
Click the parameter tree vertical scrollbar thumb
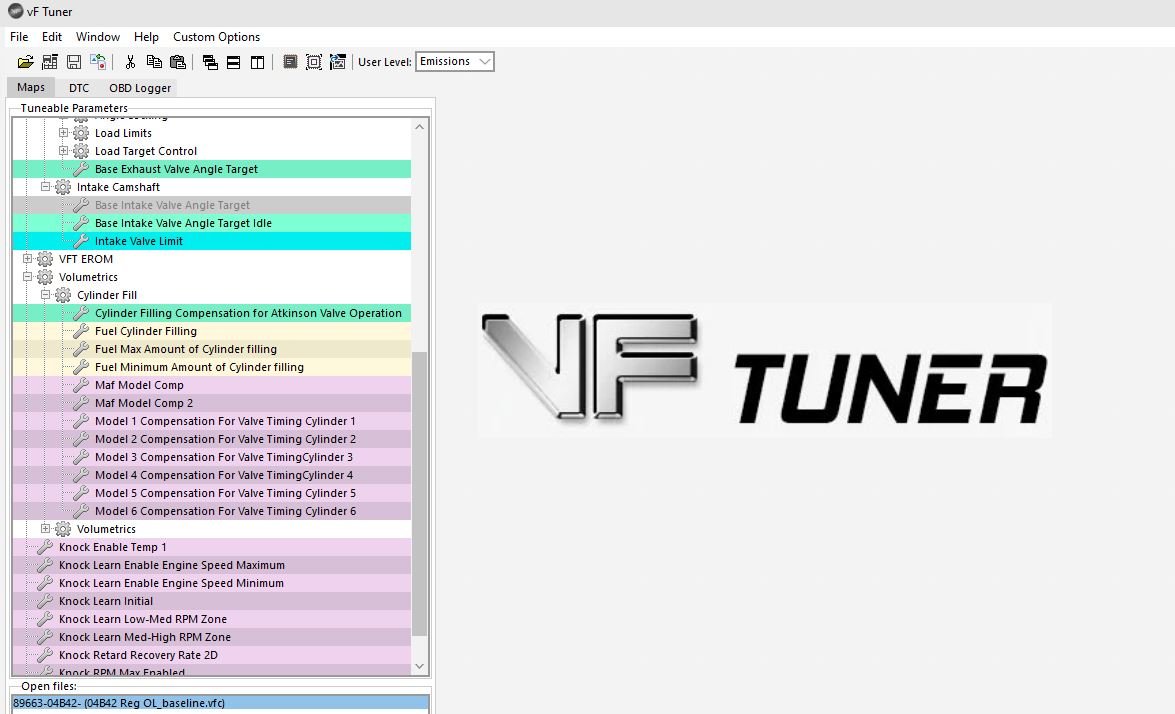click(420, 494)
